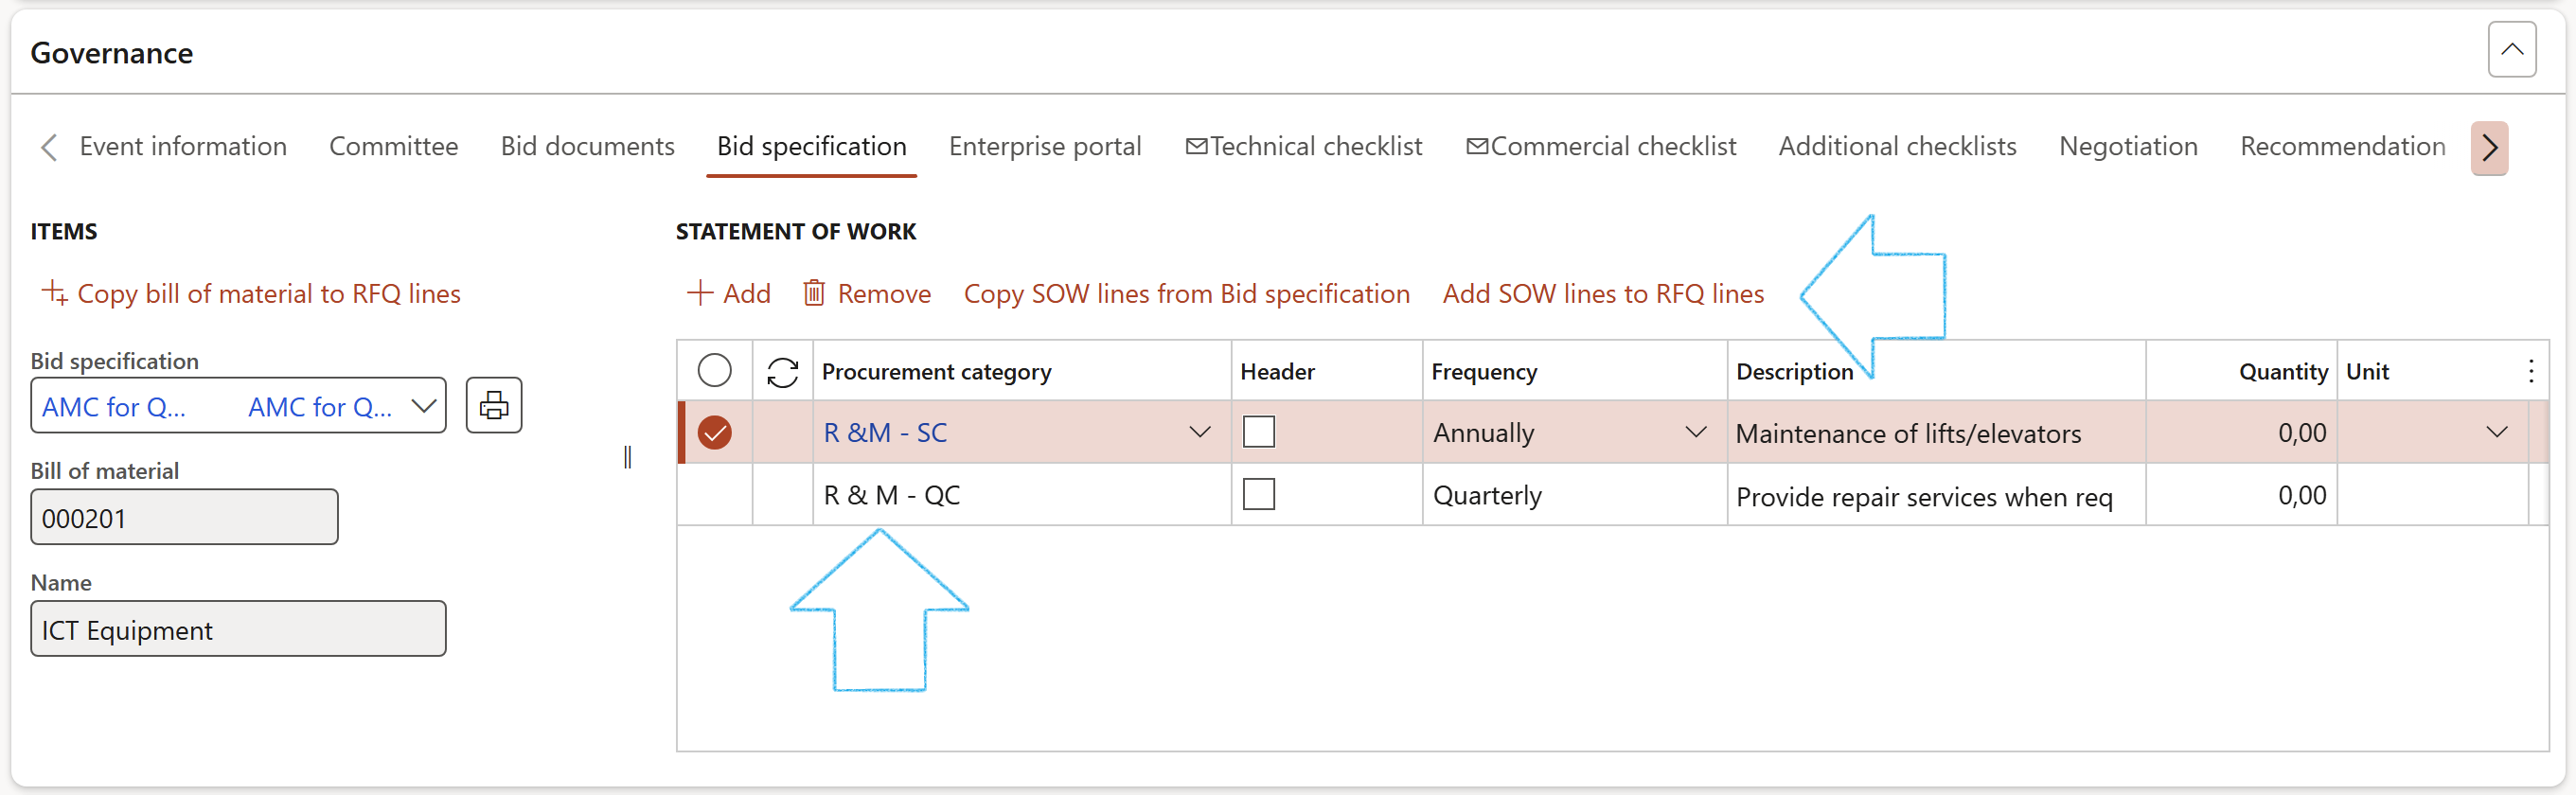Click the Bill of material field

pyautogui.click(x=185, y=518)
